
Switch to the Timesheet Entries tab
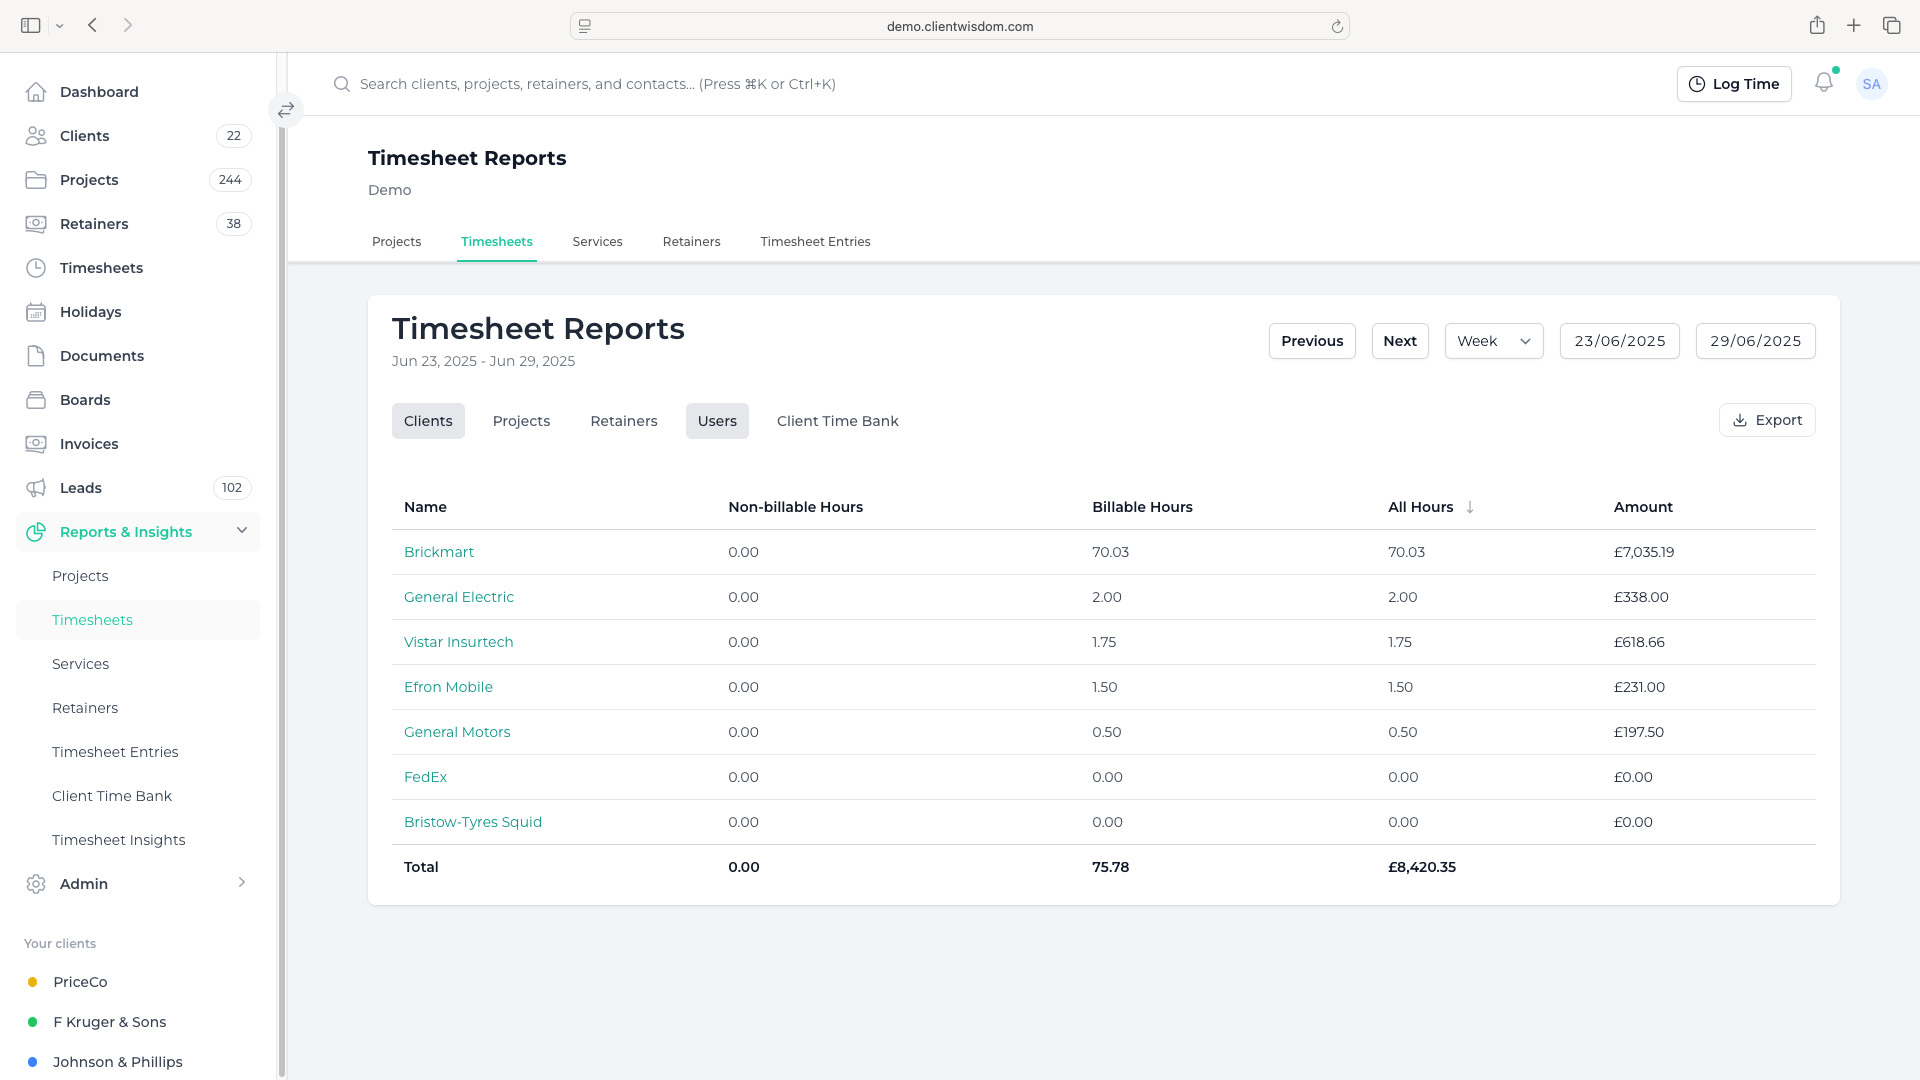point(815,241)
